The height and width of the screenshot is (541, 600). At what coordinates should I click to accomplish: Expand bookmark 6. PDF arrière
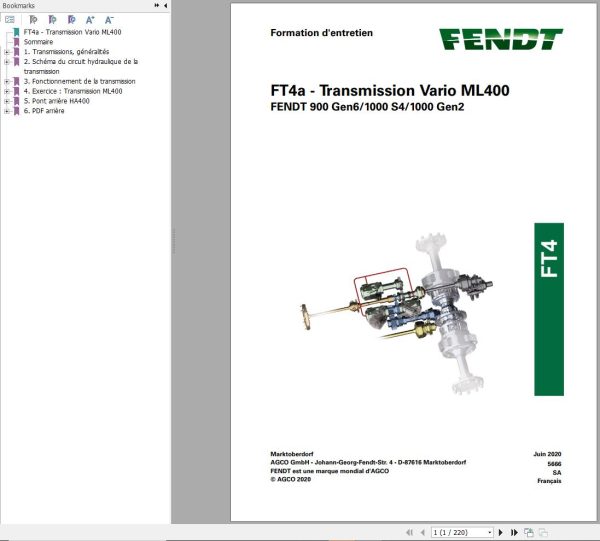(x=7, y=111)
